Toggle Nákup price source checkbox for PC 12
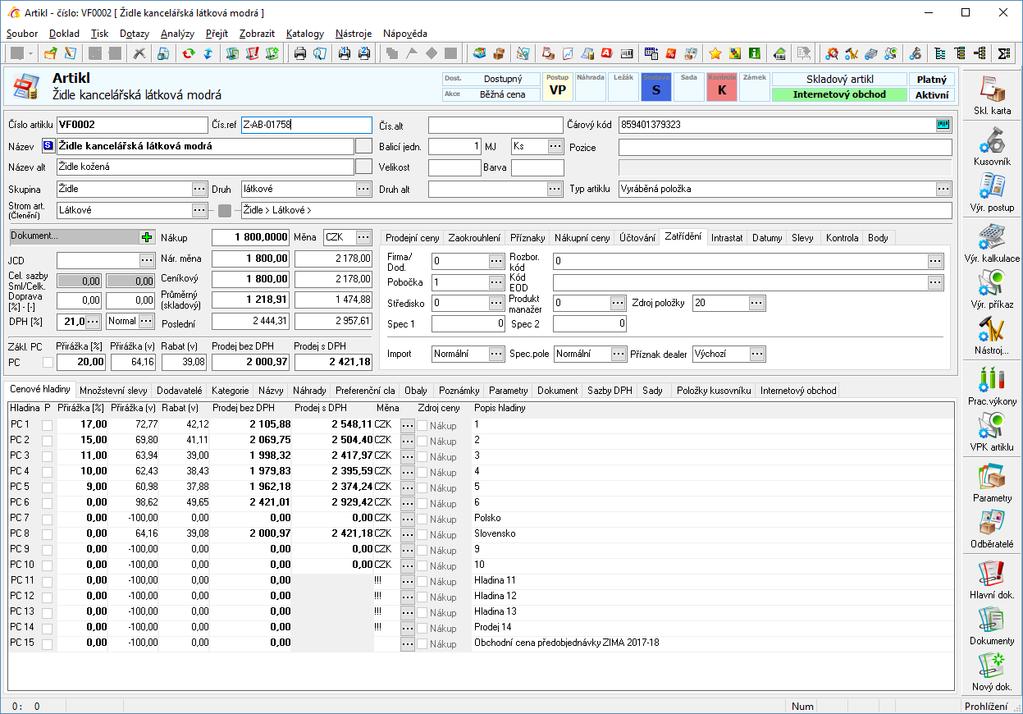The width and height of the screenshot is (1023, 714). tap(423, 597)
